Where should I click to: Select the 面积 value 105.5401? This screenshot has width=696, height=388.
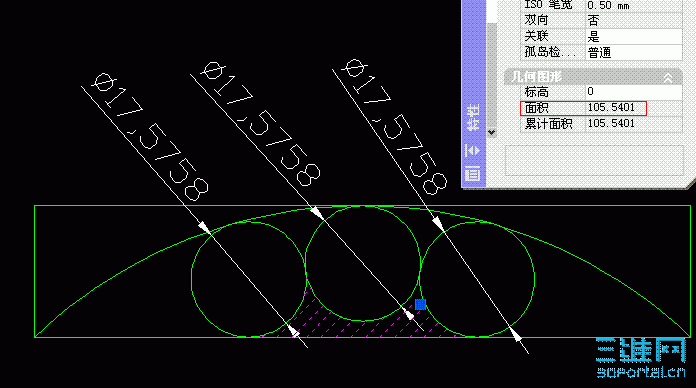(x=611, y=107)
